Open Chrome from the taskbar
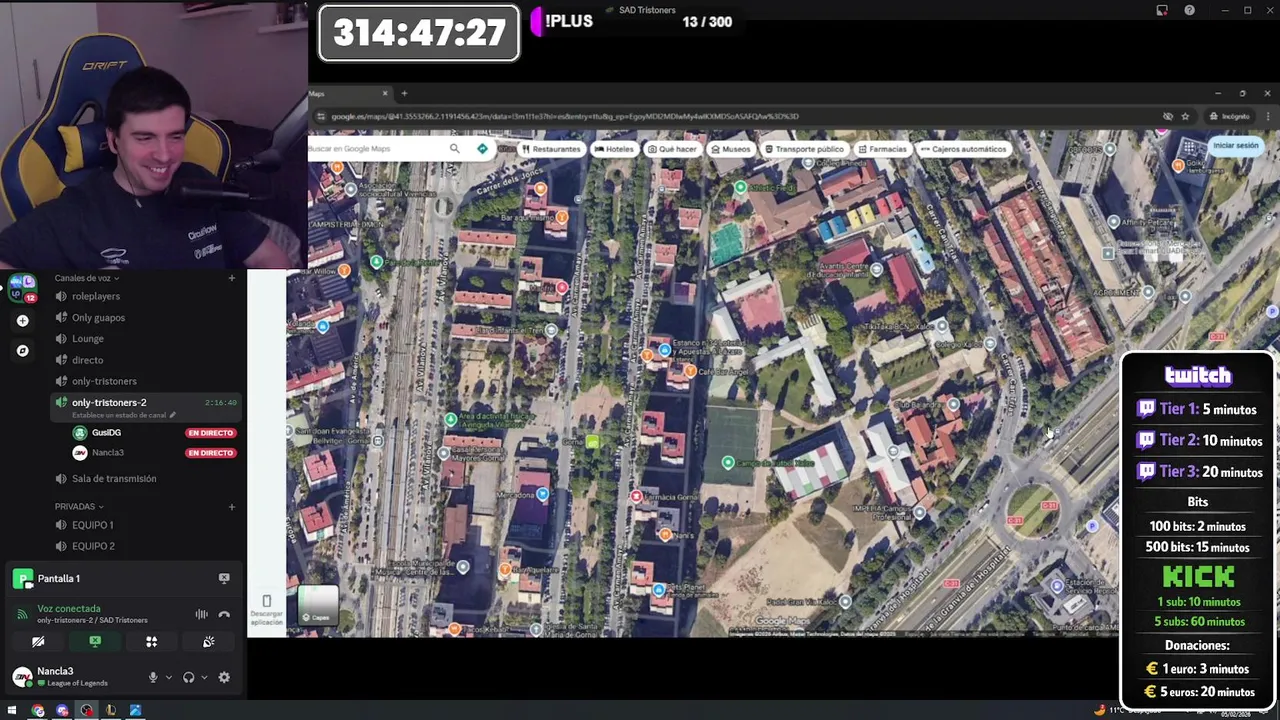 (x=38, y=711)
